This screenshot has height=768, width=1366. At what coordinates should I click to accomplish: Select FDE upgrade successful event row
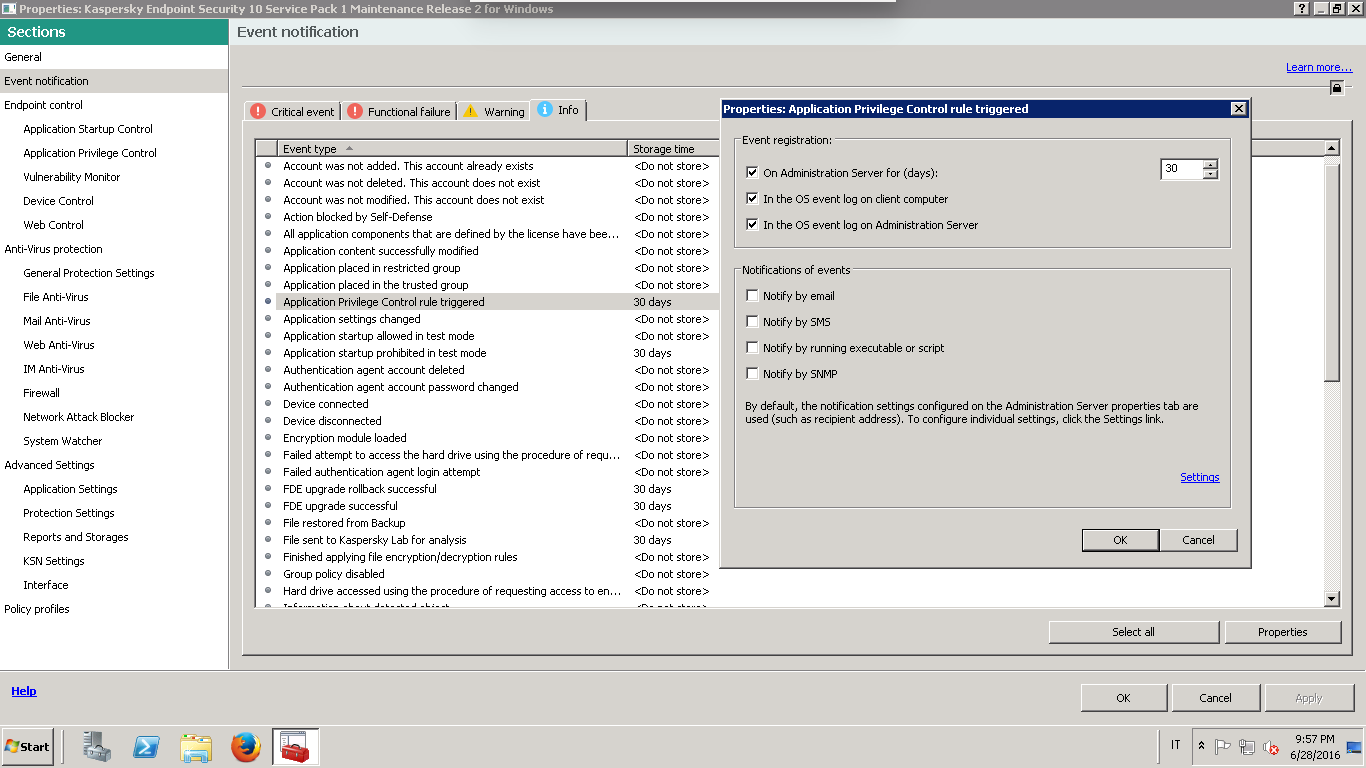point(487,506)
